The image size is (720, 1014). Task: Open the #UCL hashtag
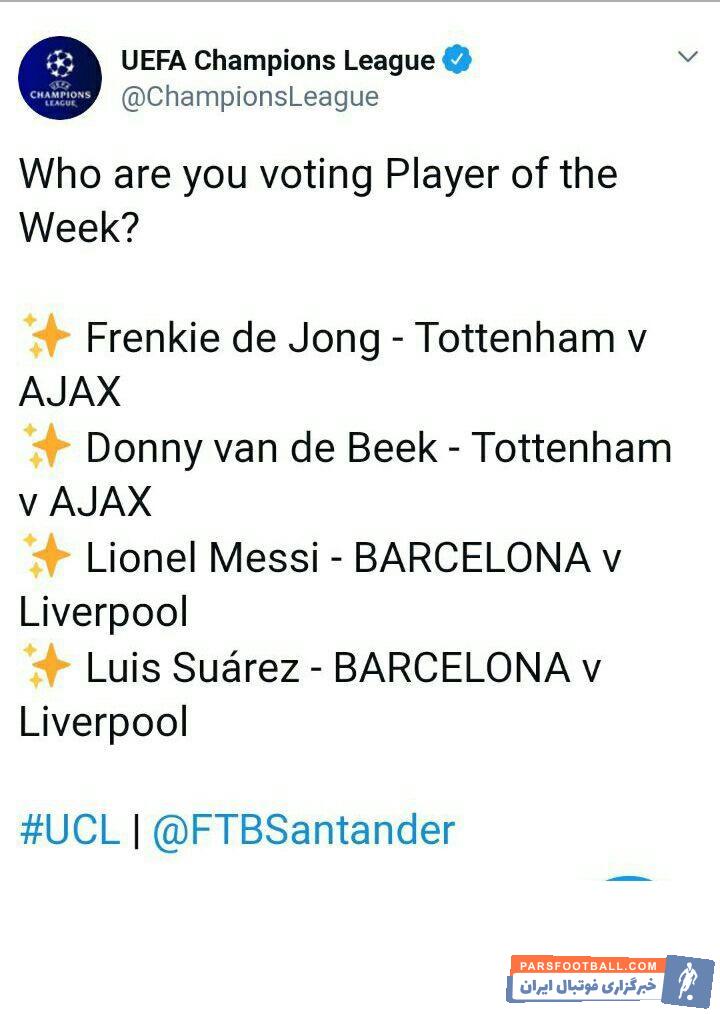coord(69,830)
